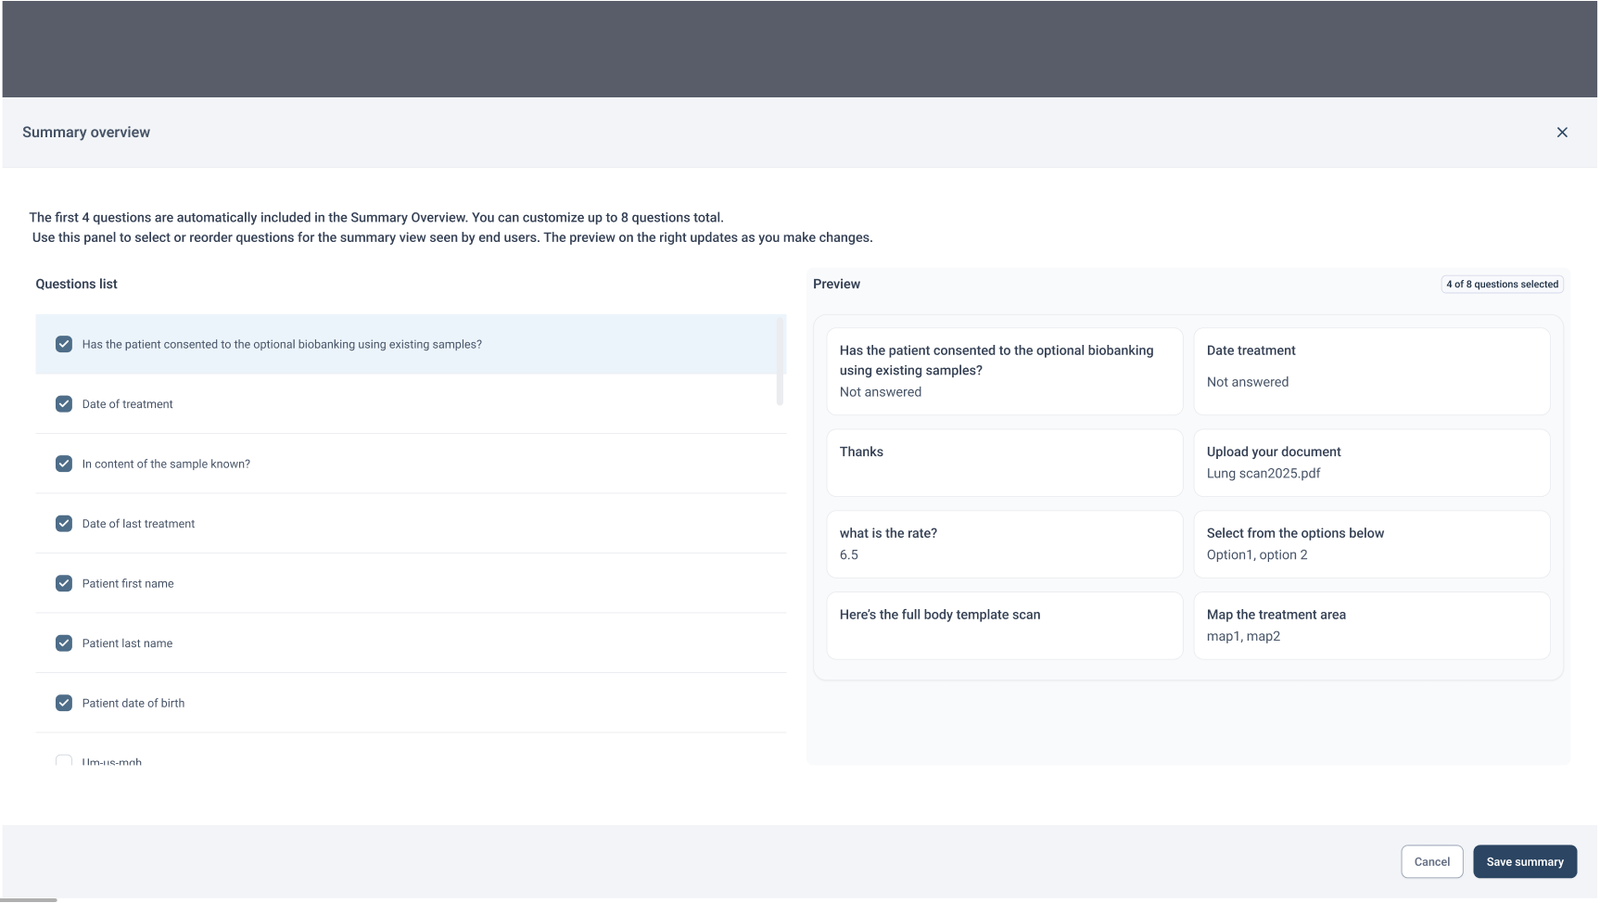Image resolution: width=1600 pixels, height=903 pixels.
Task: Click the "Patient last name" question text
Action: 127,644
